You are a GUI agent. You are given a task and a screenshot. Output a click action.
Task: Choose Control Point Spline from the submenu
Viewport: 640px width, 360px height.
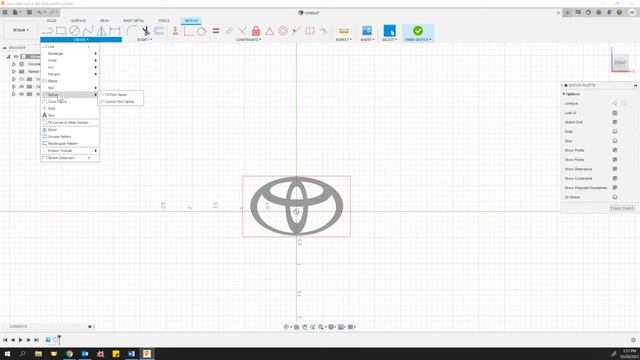[120, 102]
